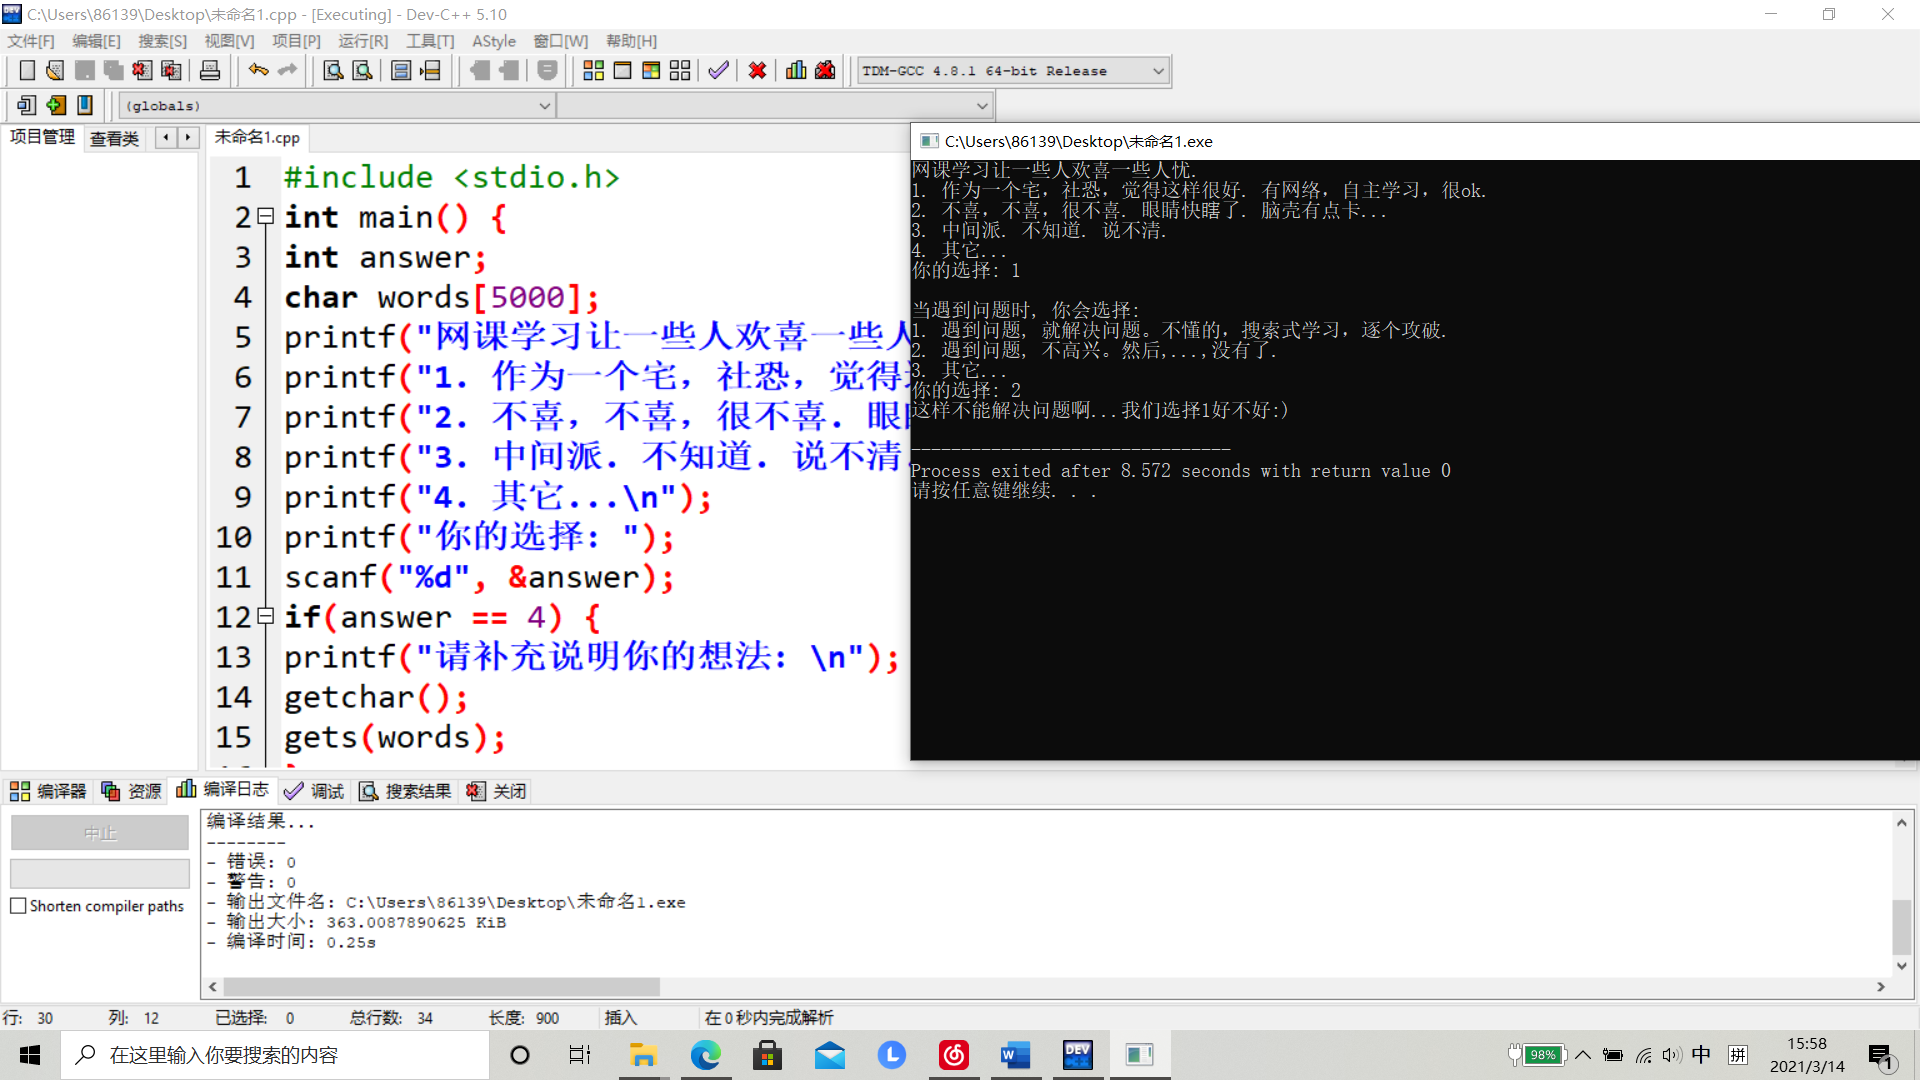This screenshot has height=1080, width=1920.
Task: Click the Find magnifier icon
Action: [x=333, y=71]
